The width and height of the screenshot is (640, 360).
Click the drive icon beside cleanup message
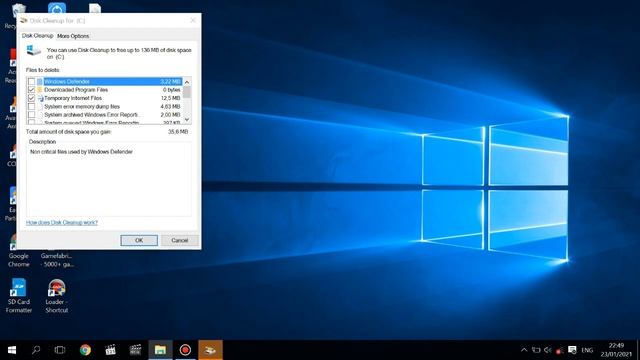pos(33,51)
